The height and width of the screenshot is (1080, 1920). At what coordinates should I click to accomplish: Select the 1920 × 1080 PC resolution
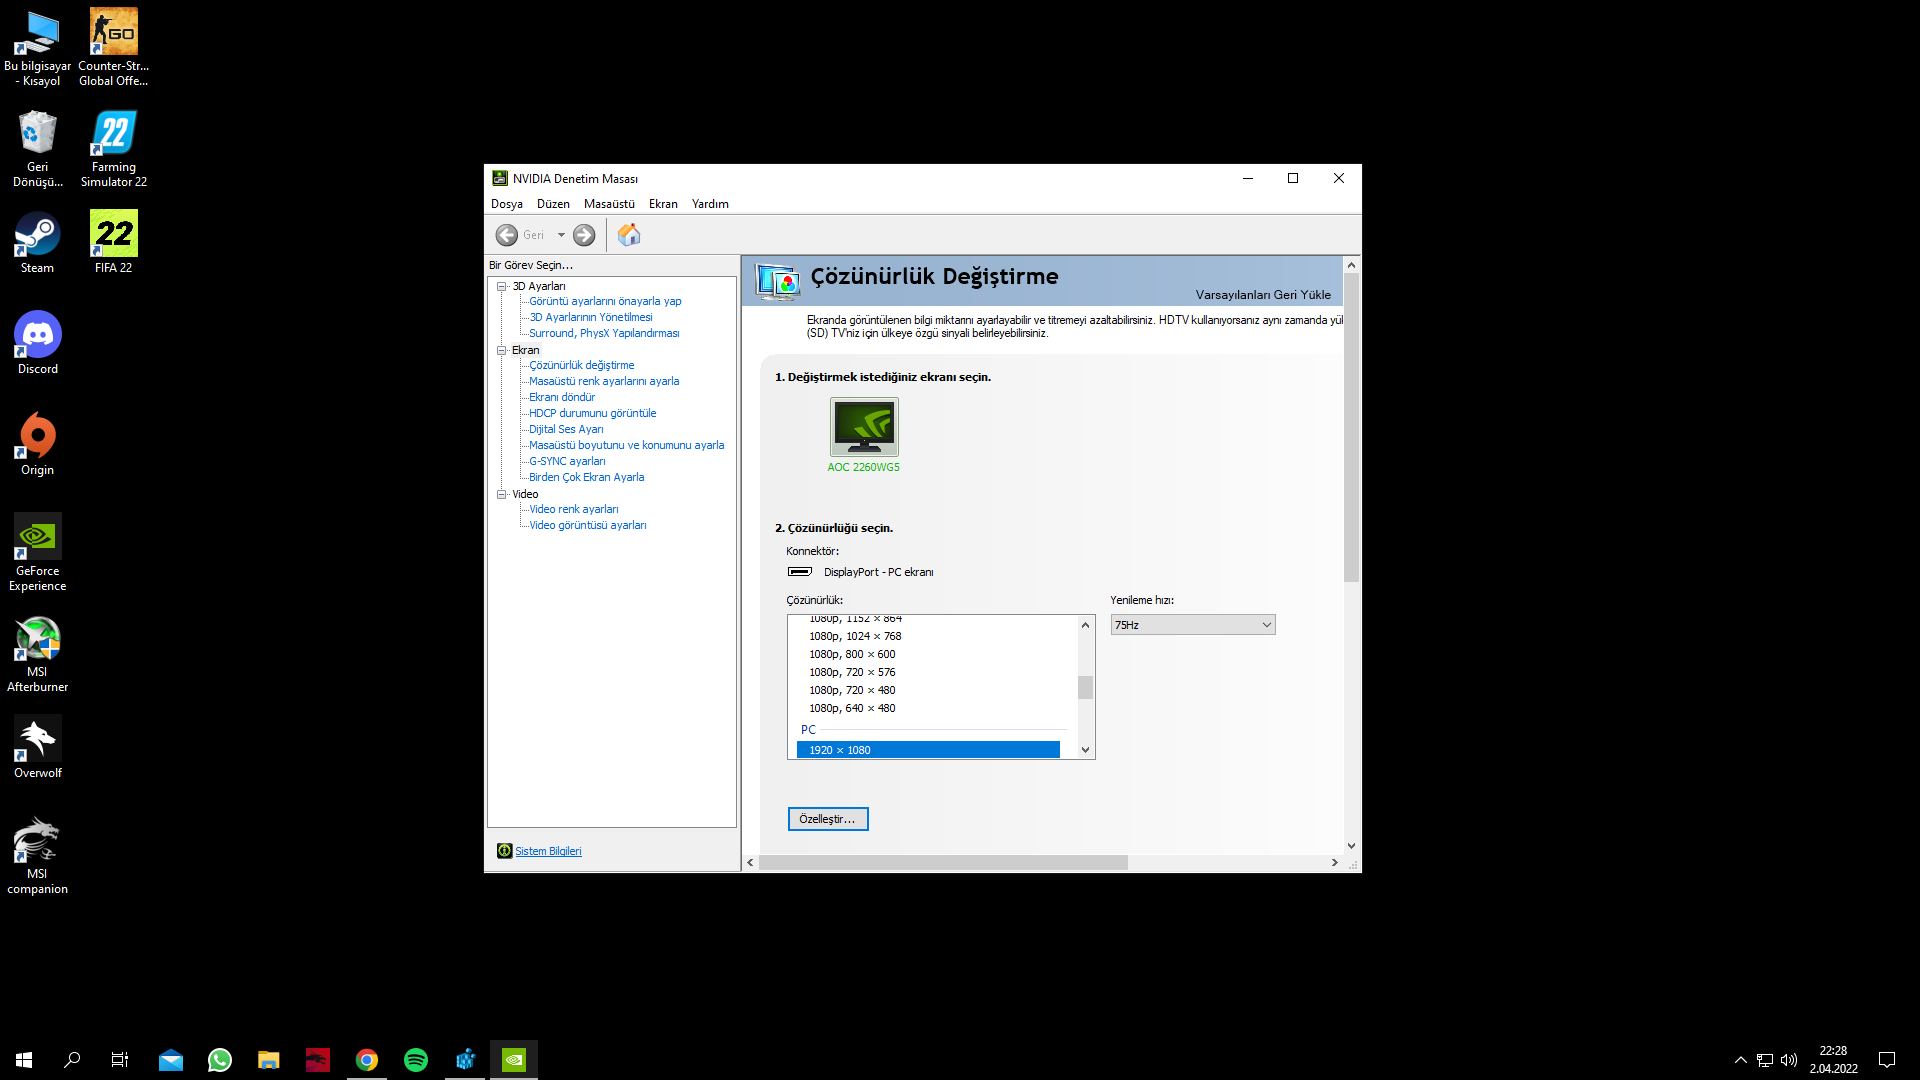point(928,750)
